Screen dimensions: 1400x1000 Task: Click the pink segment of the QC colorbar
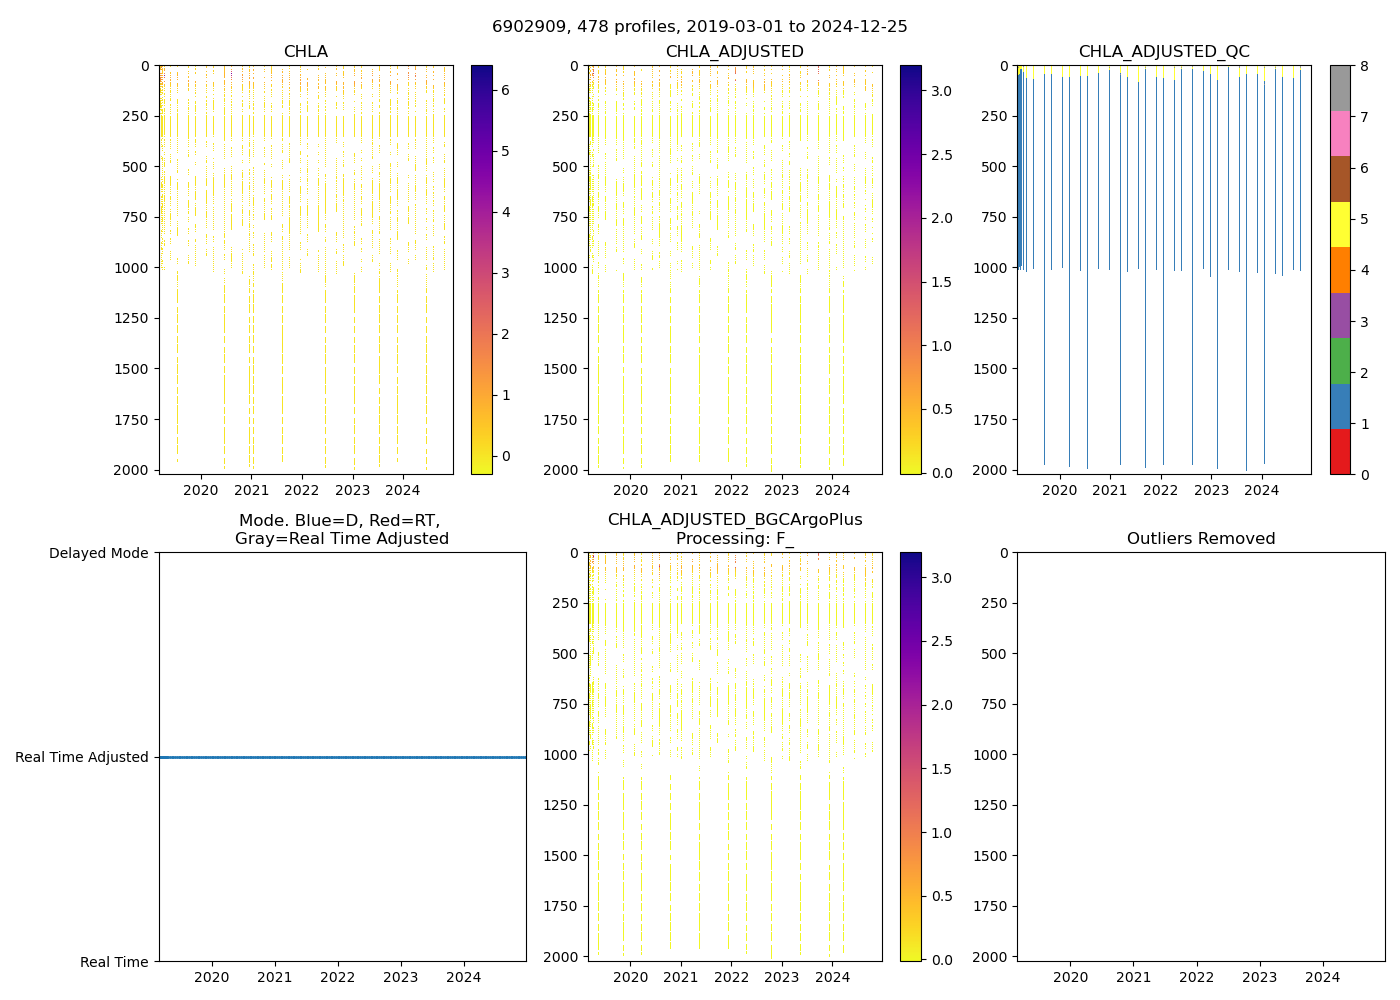click(1340, 133)
